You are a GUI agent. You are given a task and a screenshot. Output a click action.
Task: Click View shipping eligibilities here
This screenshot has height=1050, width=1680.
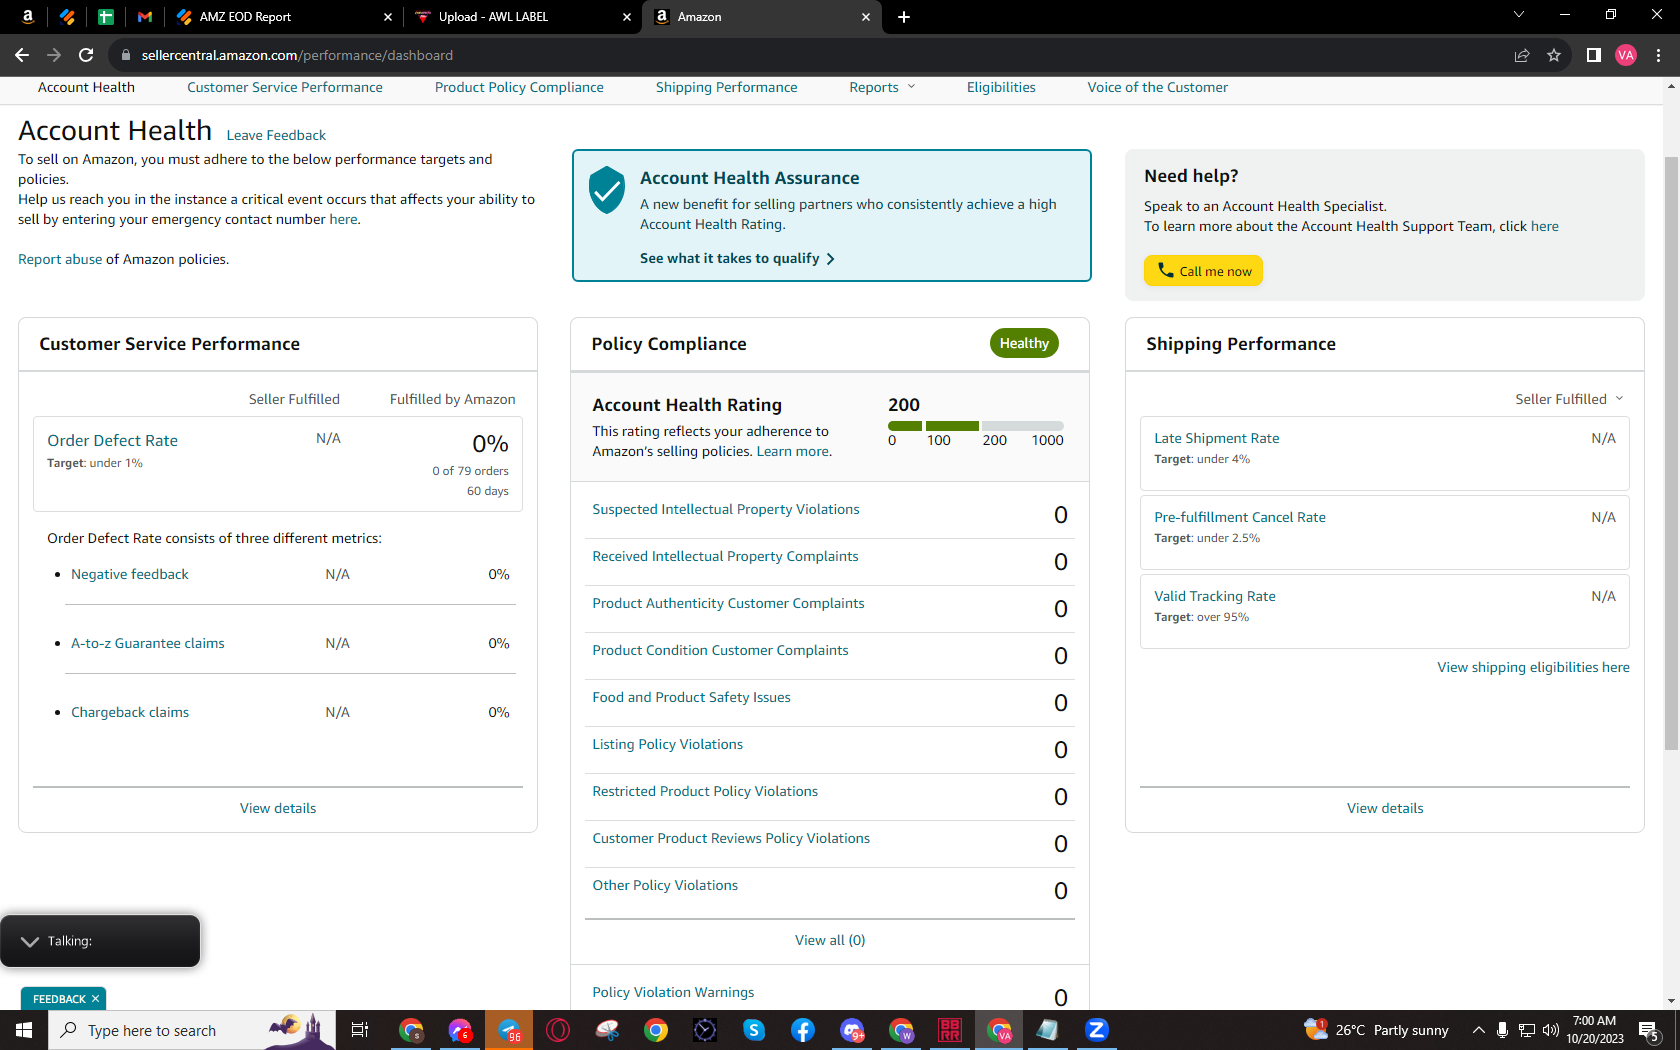pyautogui.click(x=1533, y=667)
